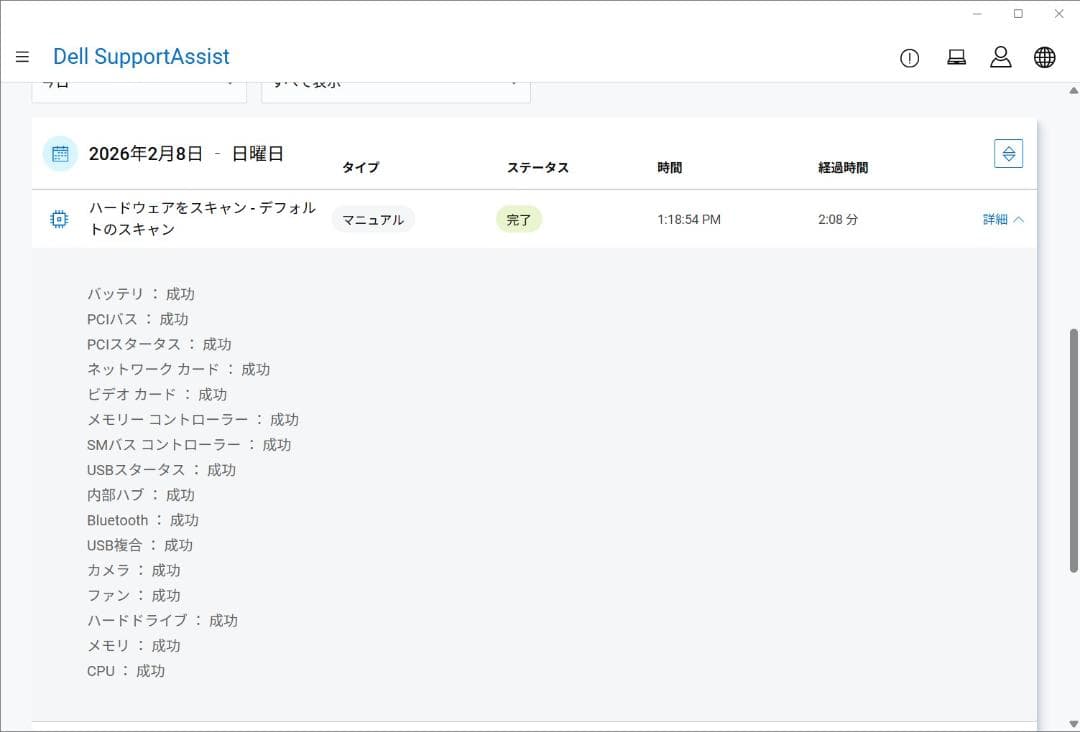Click the Dell SupportAssist title
1080x732 pixels.
141,57
